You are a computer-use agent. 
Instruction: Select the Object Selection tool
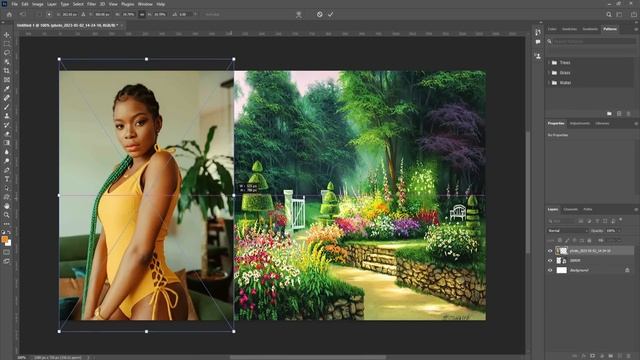7,62
